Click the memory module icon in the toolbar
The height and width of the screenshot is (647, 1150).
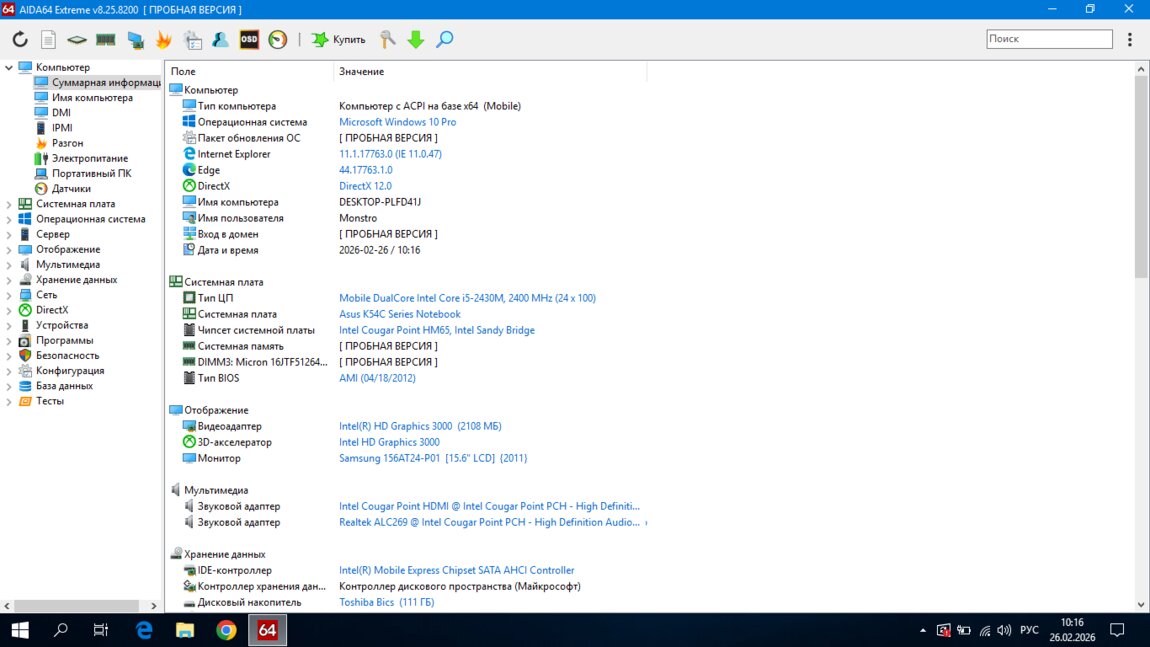coord(106,40)
